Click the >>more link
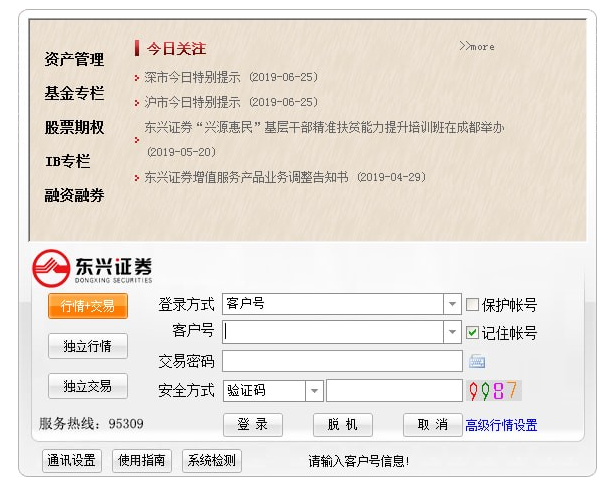Viewport: 606px width, 484px height. [477, 47]
